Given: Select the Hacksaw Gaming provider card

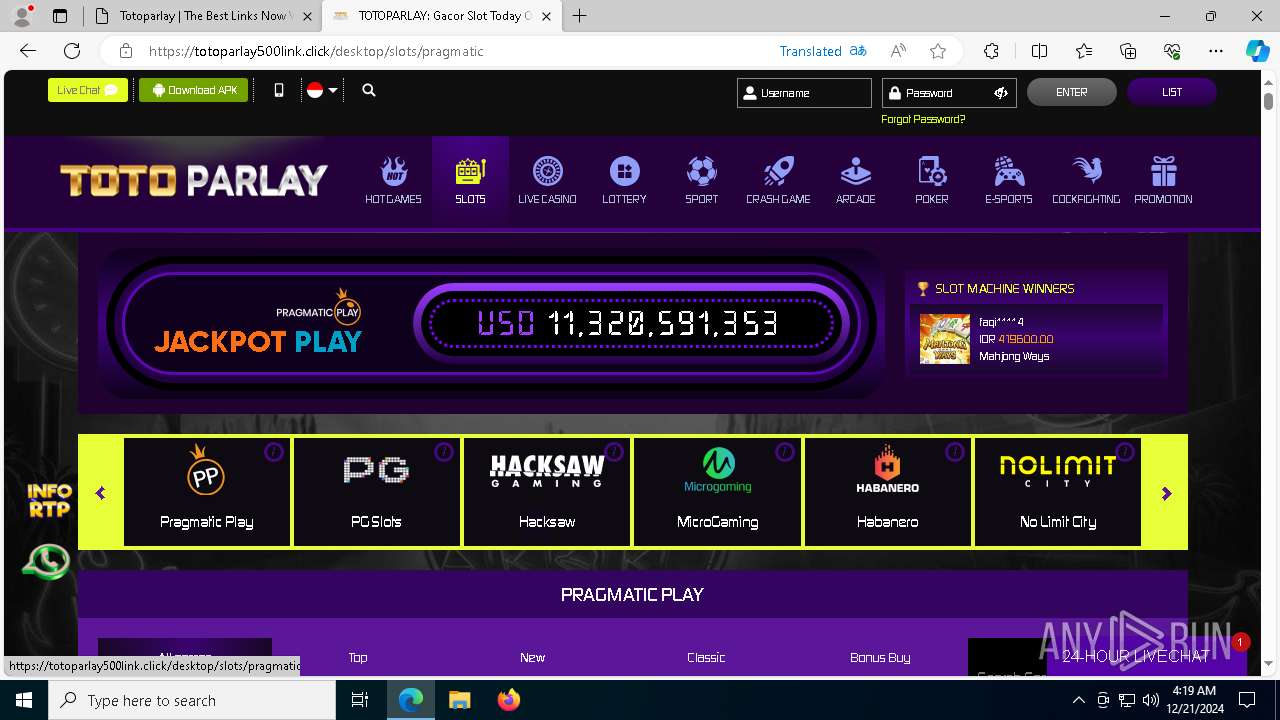Looking at the screenshot, I should tap(547, 492).
